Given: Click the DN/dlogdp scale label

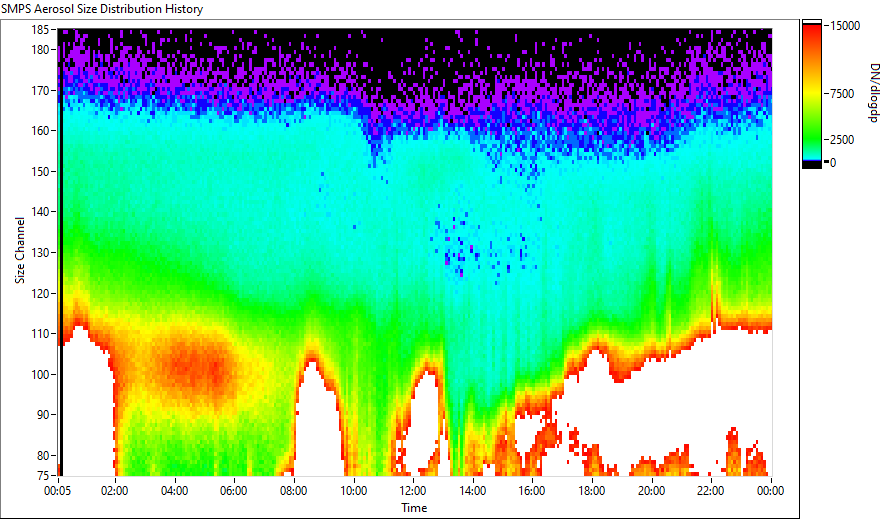Looking at the screenshot, I should [873, 93].
